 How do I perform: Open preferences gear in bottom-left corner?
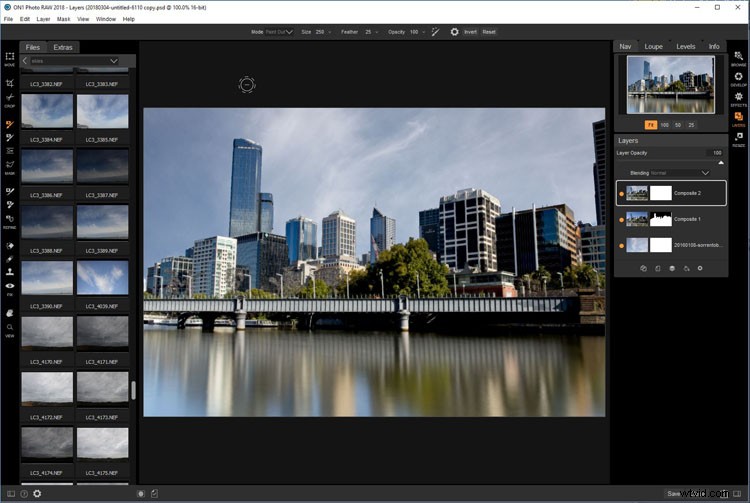point(37,493)
